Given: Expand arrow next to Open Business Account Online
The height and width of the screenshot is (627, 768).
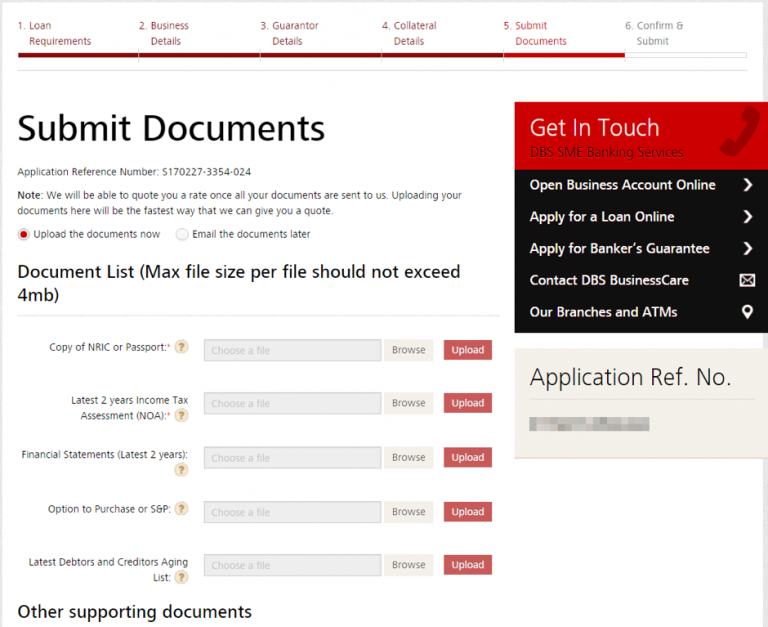Looking at the screenshot, I should point(747,185).
